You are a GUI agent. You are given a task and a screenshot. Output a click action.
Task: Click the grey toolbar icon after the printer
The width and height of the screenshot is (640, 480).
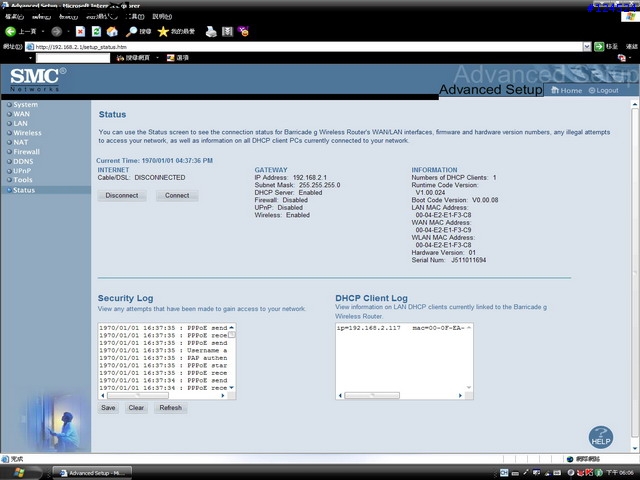(x=227, y=31)
